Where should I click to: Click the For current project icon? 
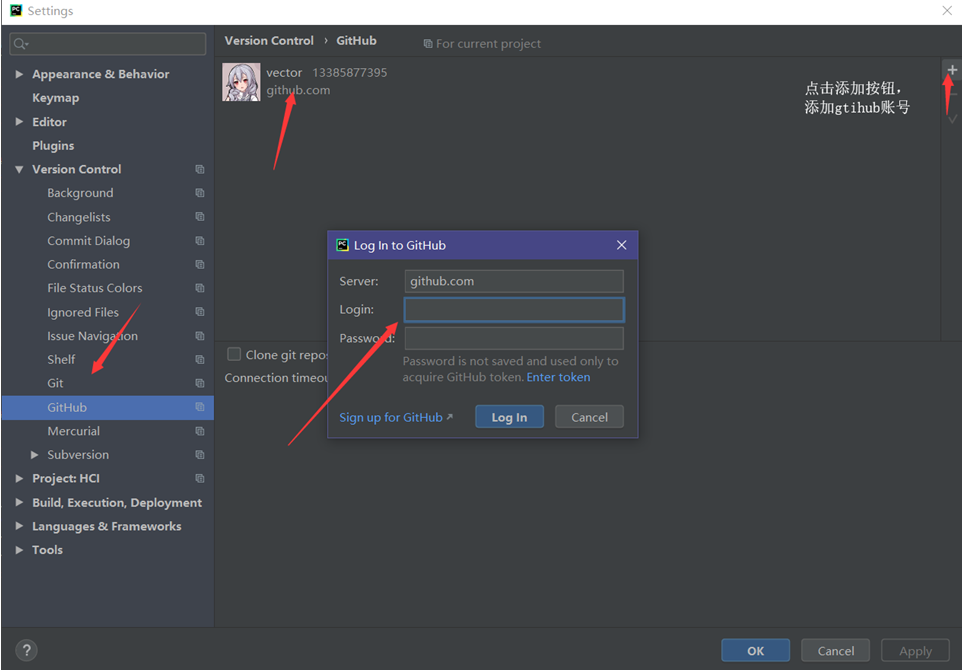[428, 44]
